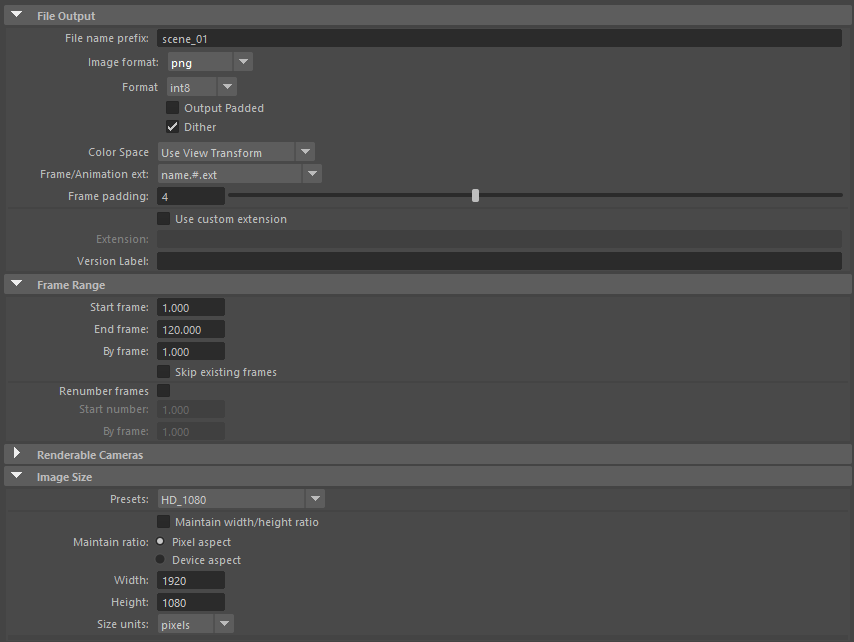This screenshot has height=642, width=854.
Task: Click the Maintain width/height ratio label
Action: 247,522
